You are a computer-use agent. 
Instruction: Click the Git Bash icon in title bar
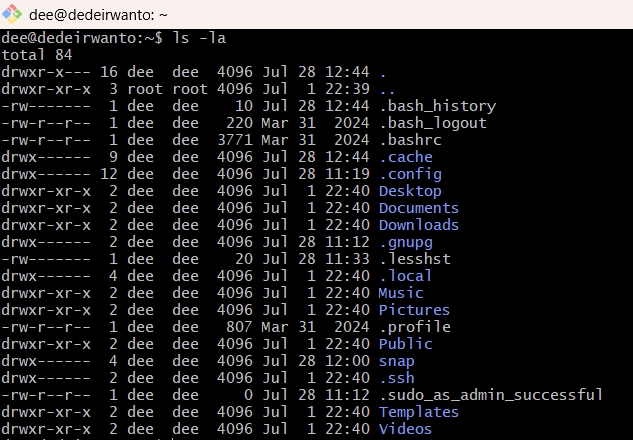coord(12,14)
